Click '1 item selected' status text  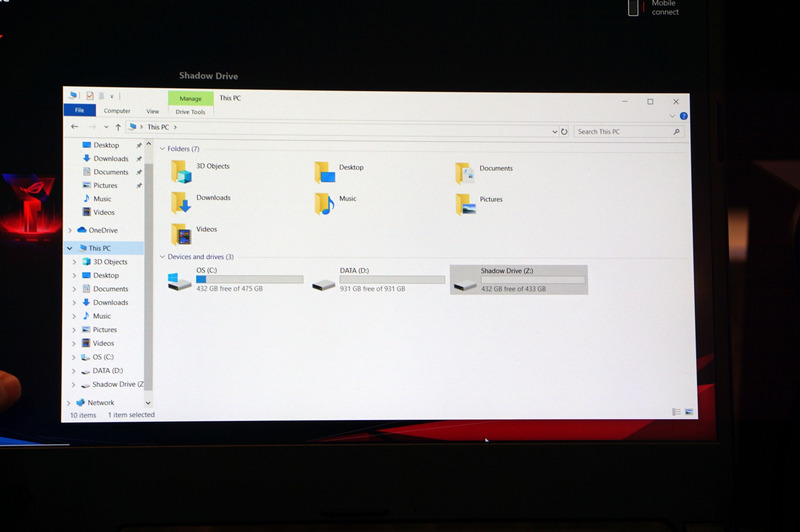point(131,415)
